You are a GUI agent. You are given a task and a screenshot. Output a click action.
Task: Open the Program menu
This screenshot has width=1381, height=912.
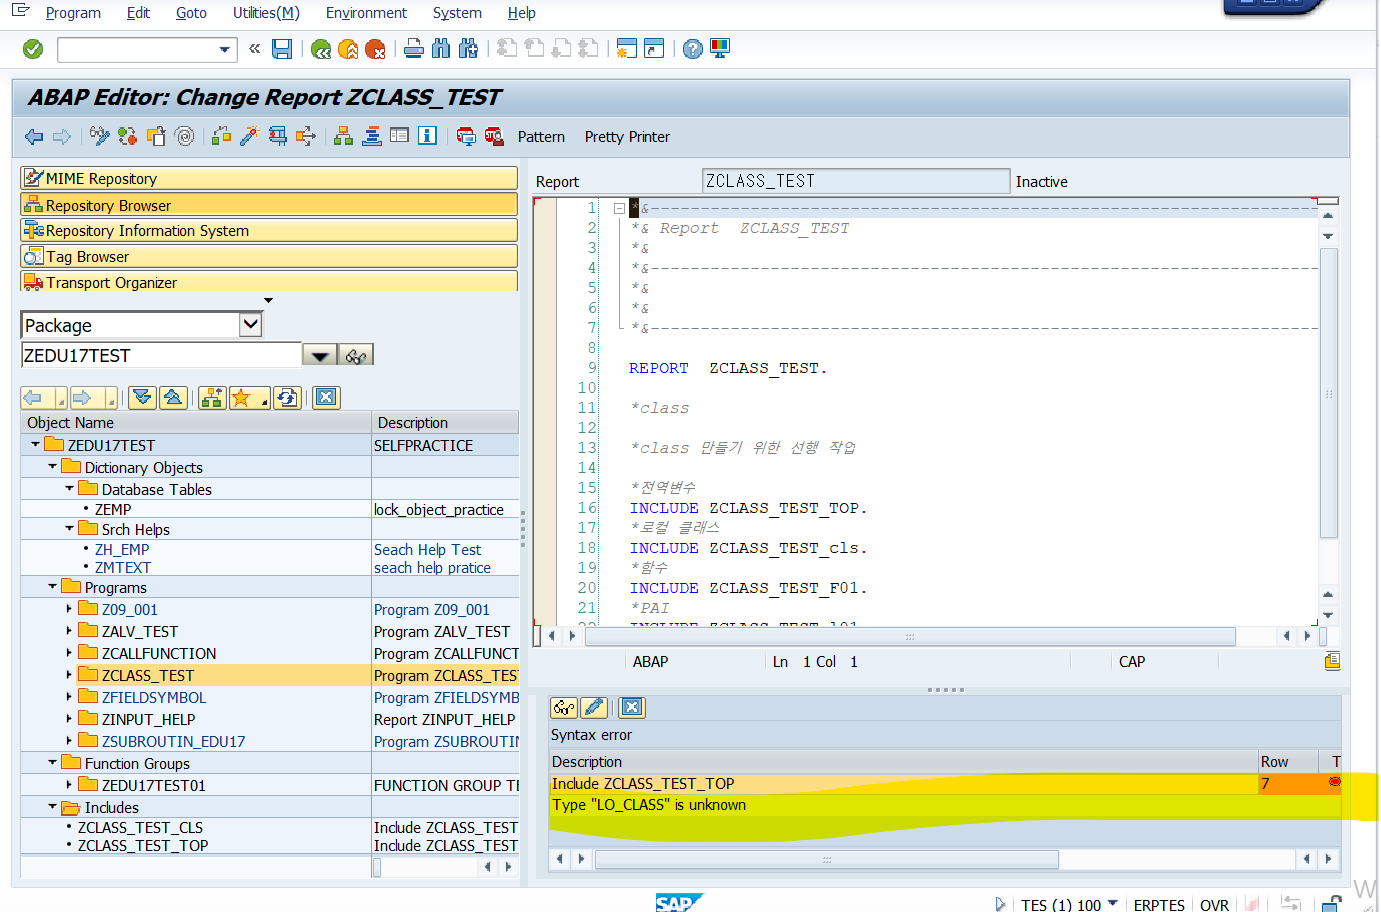click(73, 13)
